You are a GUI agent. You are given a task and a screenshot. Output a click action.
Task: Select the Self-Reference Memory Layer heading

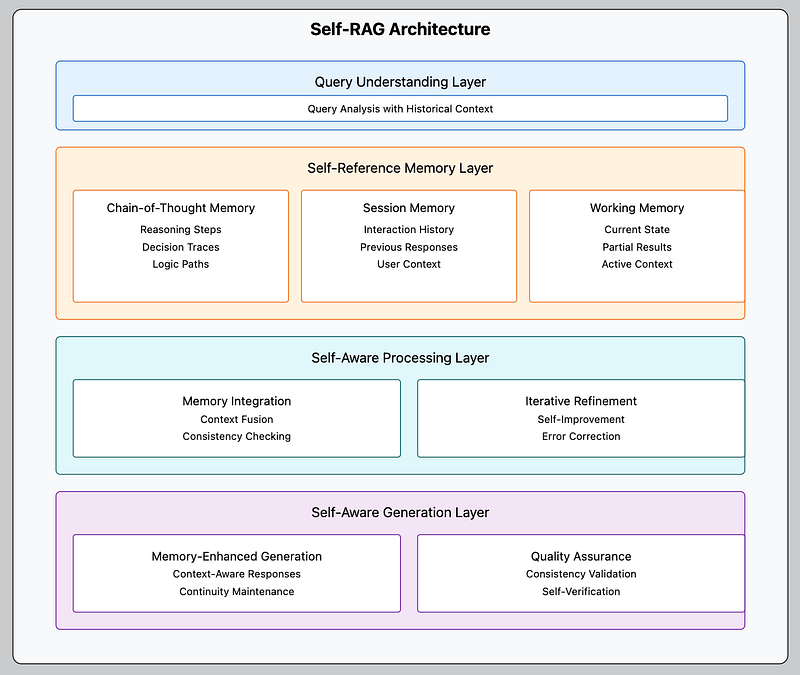(400, 168)
